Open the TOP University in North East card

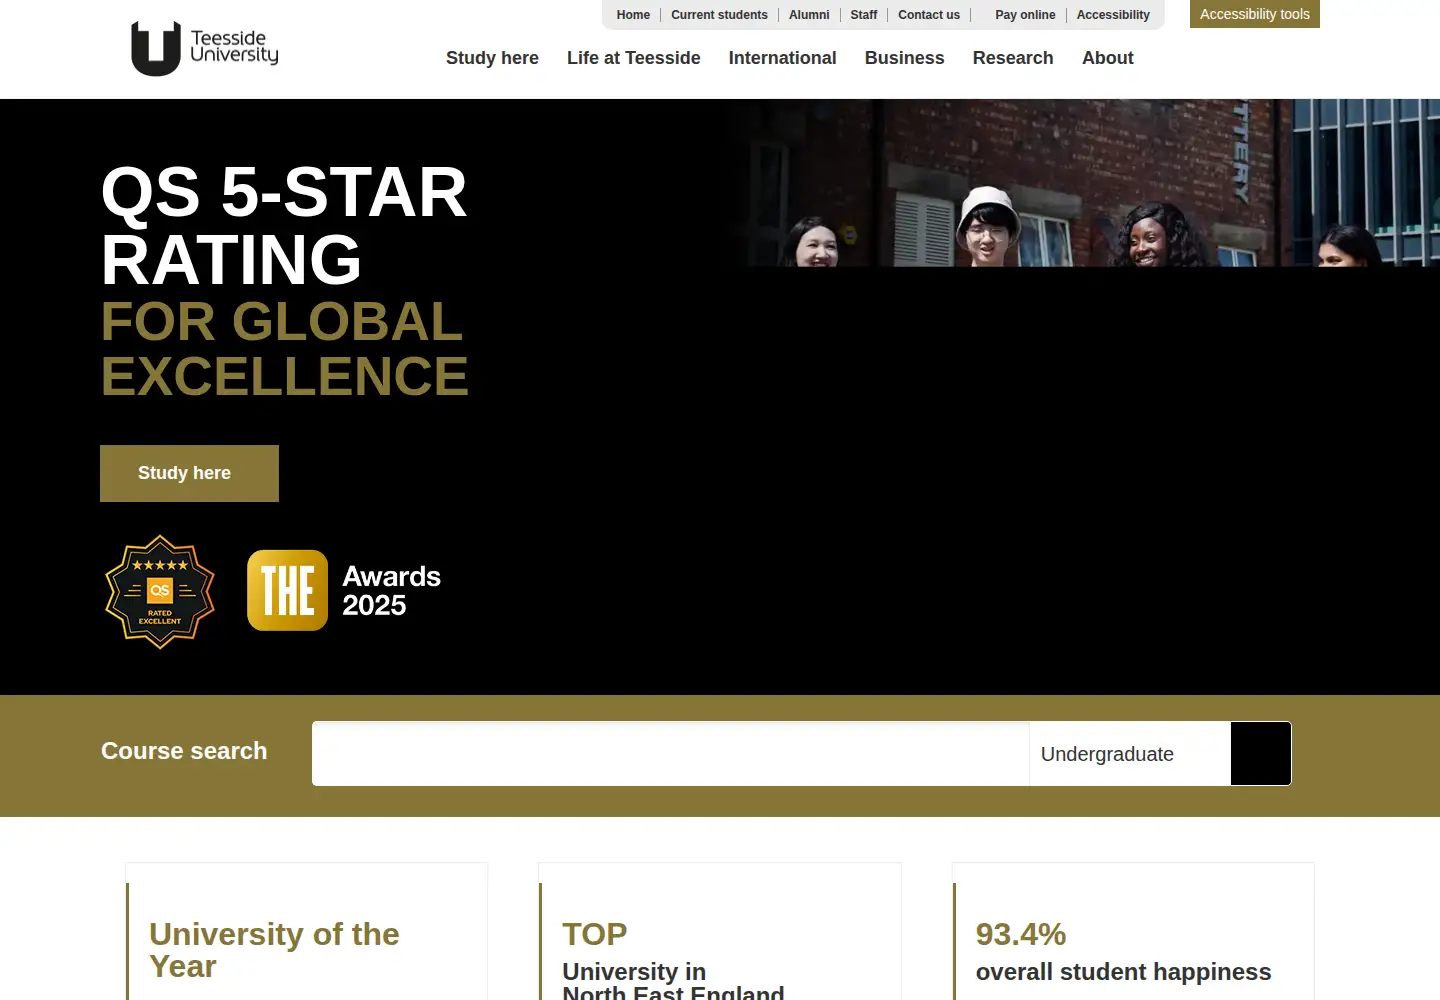tap(720, 932)
